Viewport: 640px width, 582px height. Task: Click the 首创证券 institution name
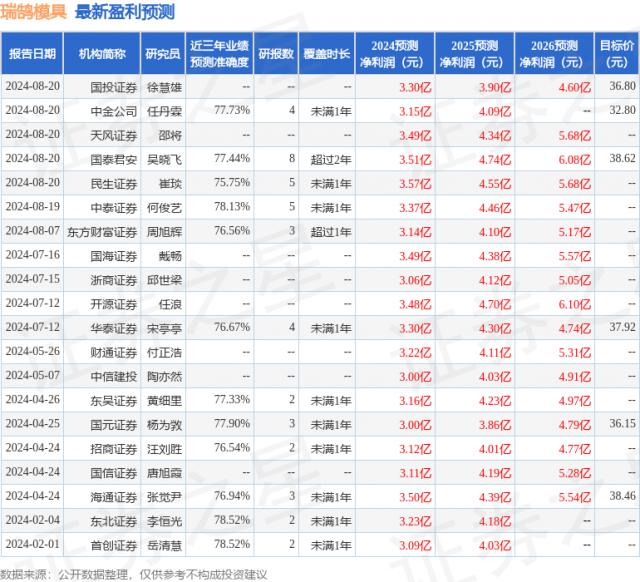pyautogui.click(x=108, y=544)
